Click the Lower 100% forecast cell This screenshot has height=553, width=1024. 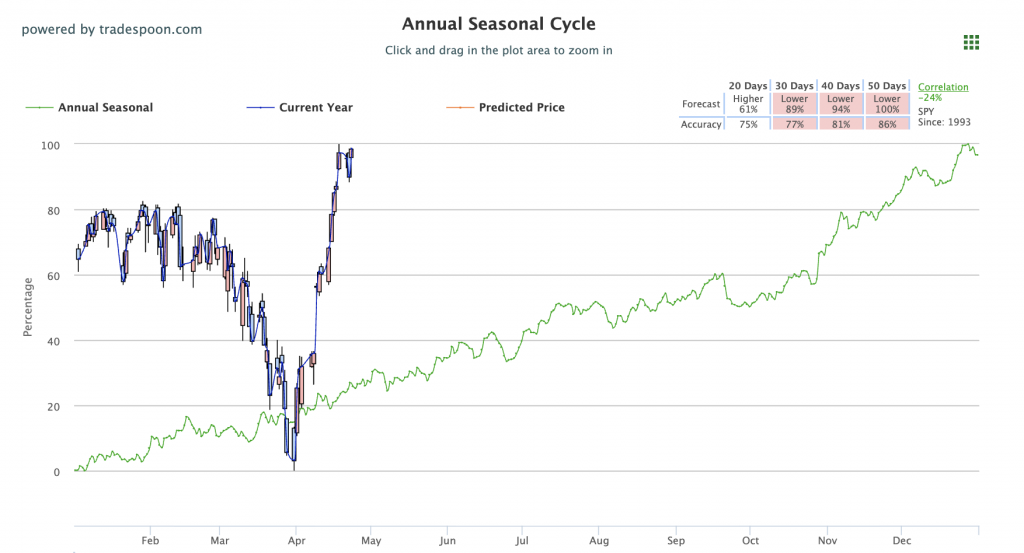pos(886,104)
